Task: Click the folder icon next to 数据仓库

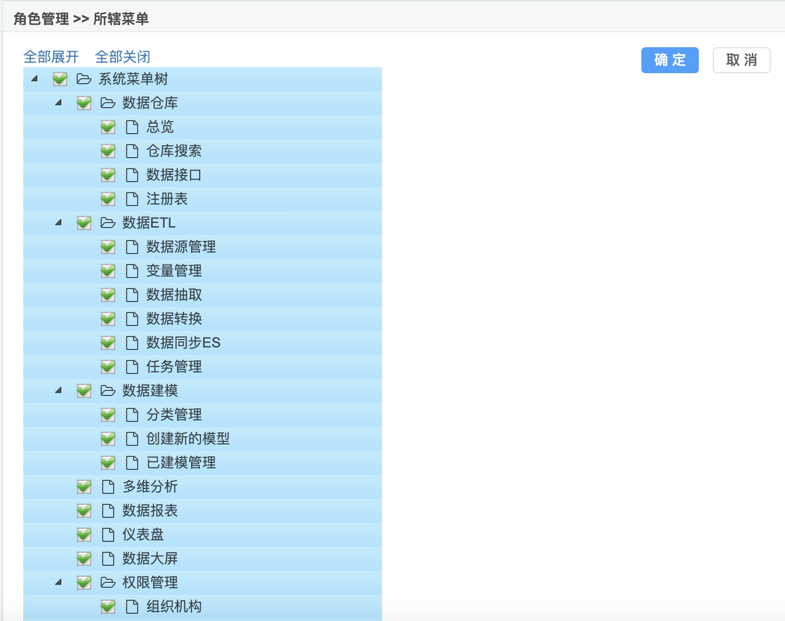Action: tap(108, 103)
